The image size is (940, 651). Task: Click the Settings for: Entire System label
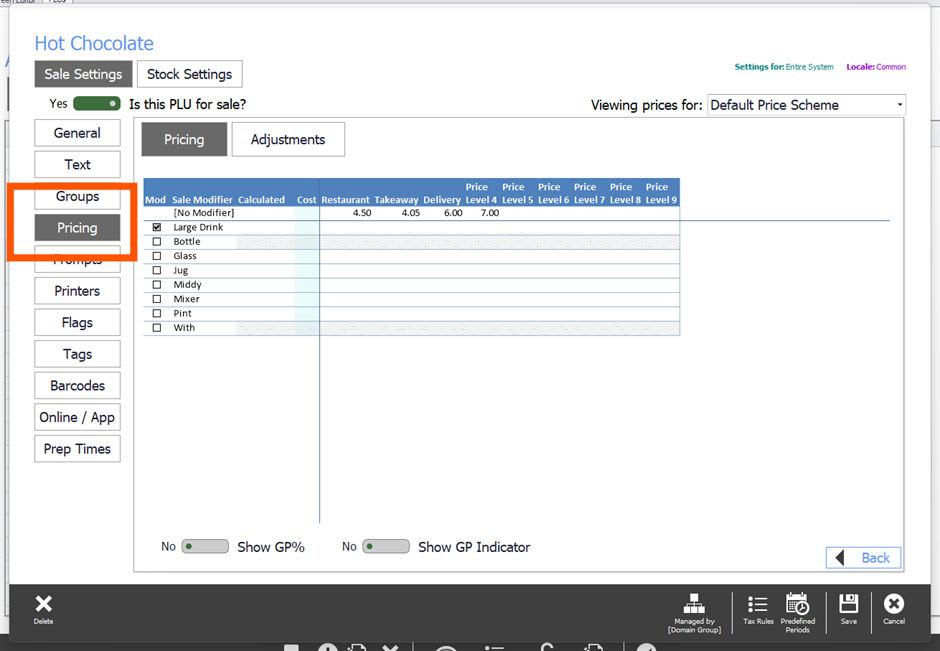(x=784, y=67)
